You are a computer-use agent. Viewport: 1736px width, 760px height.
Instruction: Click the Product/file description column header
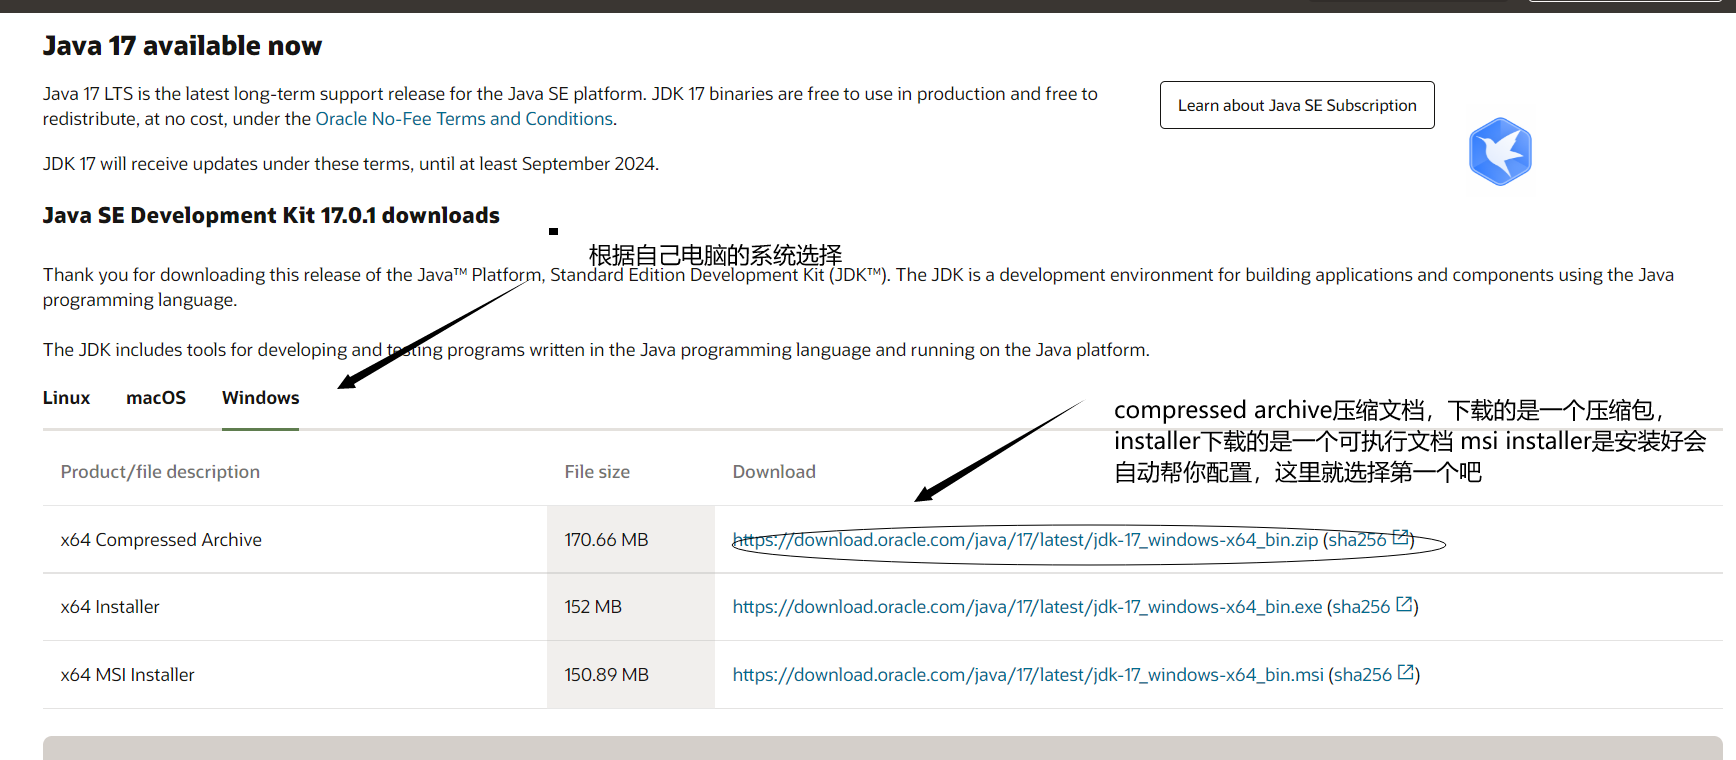pyautogui.click(x=160, y=472)
